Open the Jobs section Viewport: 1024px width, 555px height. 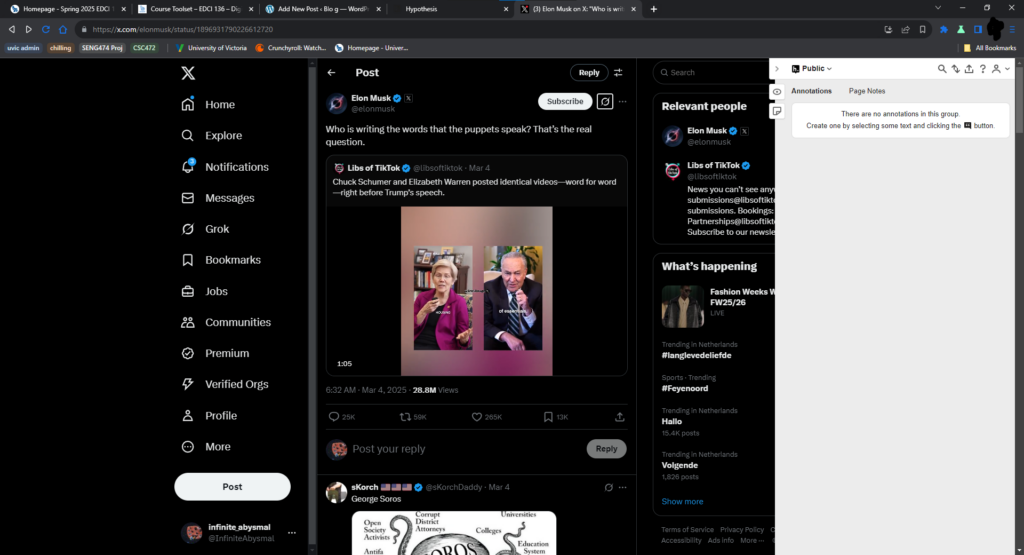(204, 291)
